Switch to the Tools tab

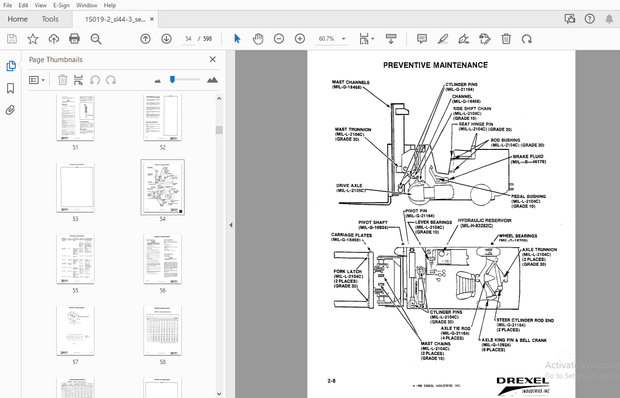[50, 19]
